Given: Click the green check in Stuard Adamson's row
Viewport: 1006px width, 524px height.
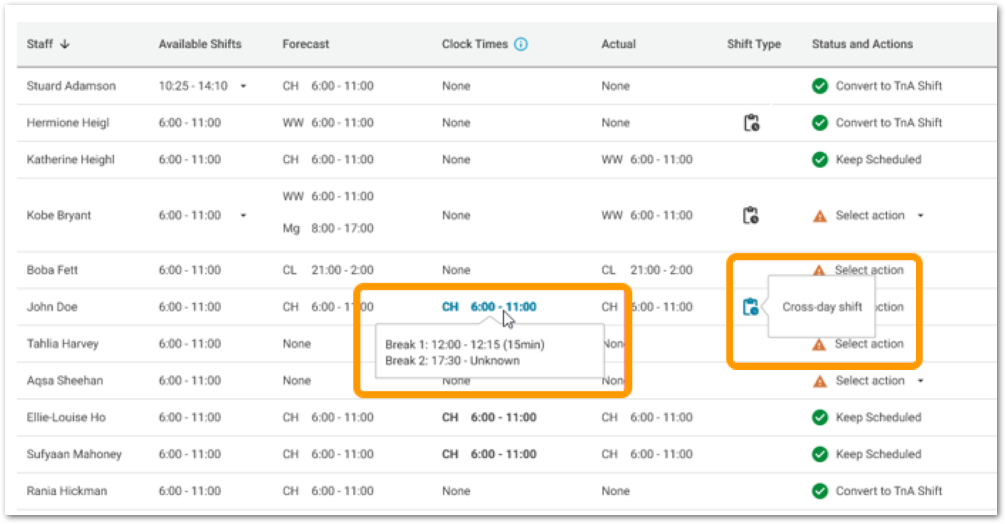Looking at the screenshot, I should click(820, 86).
